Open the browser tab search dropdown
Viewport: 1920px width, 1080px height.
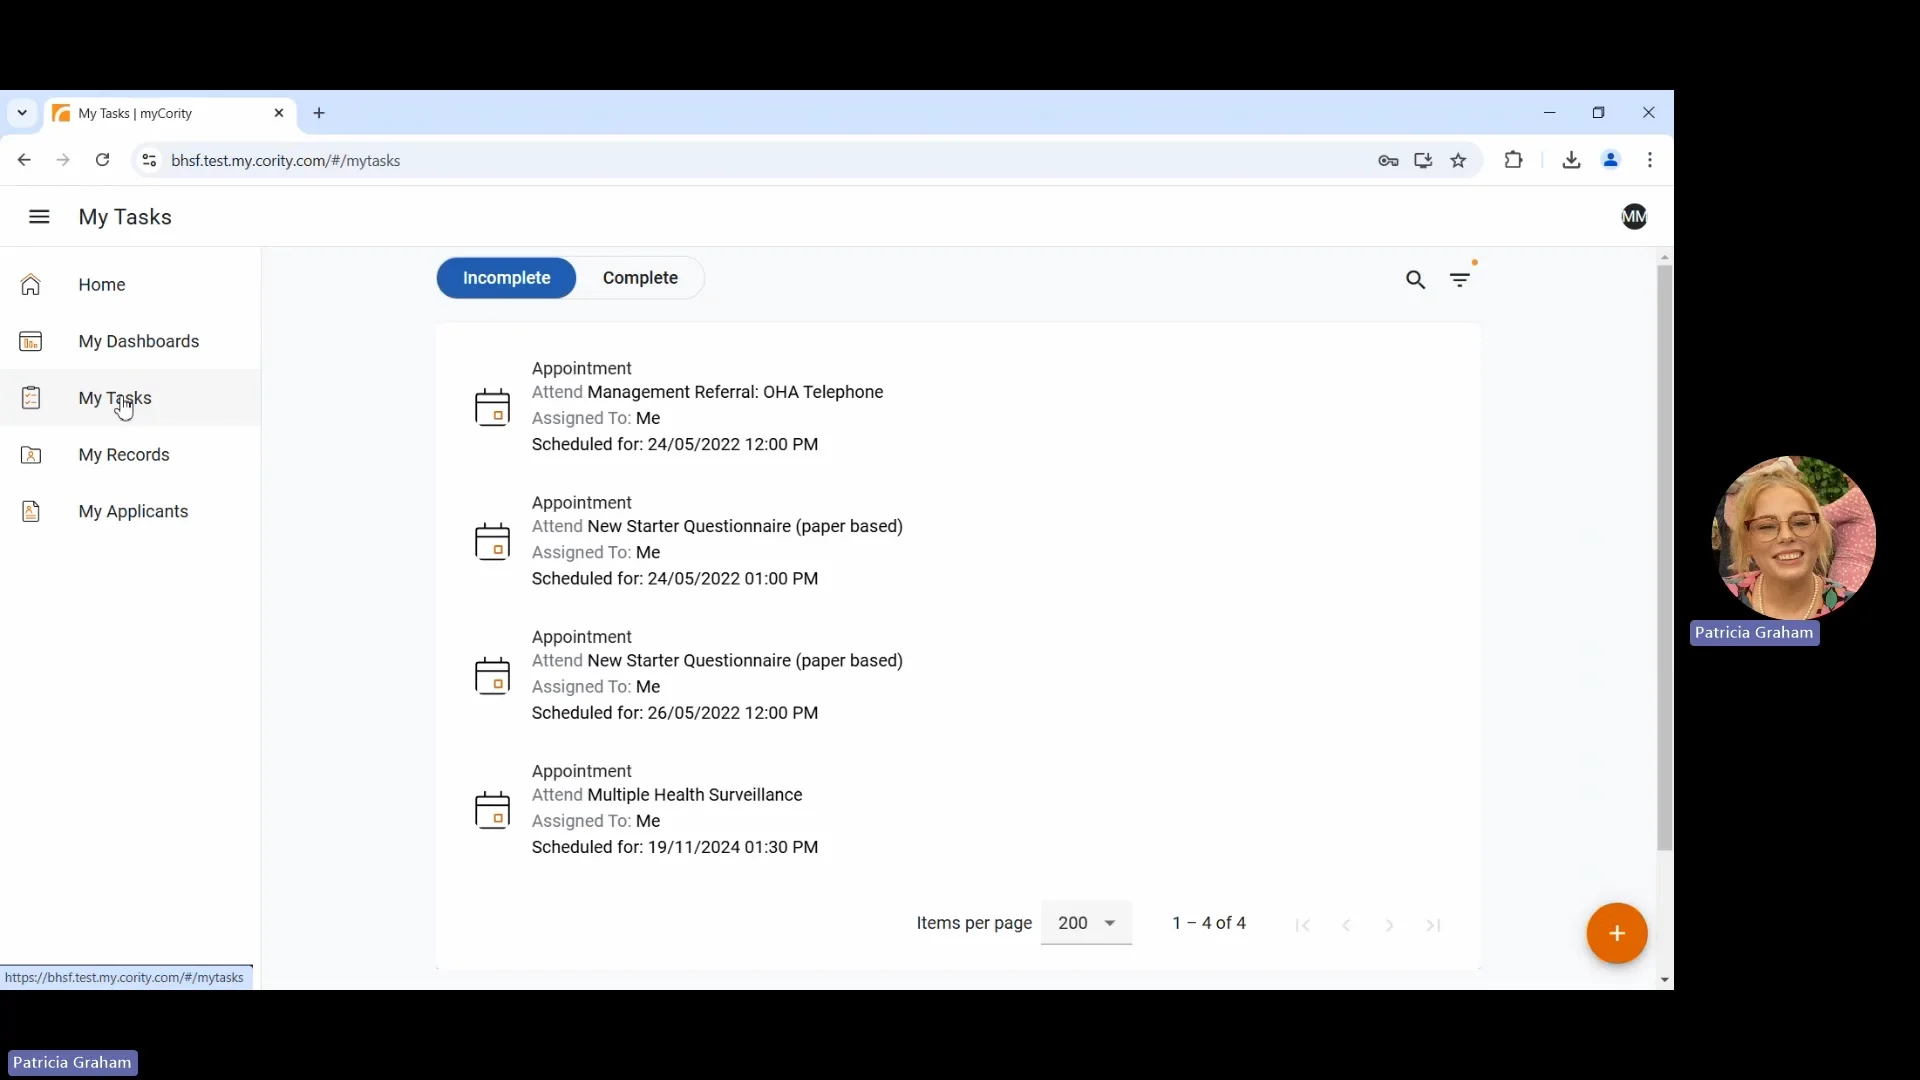(x=21, y=113)
